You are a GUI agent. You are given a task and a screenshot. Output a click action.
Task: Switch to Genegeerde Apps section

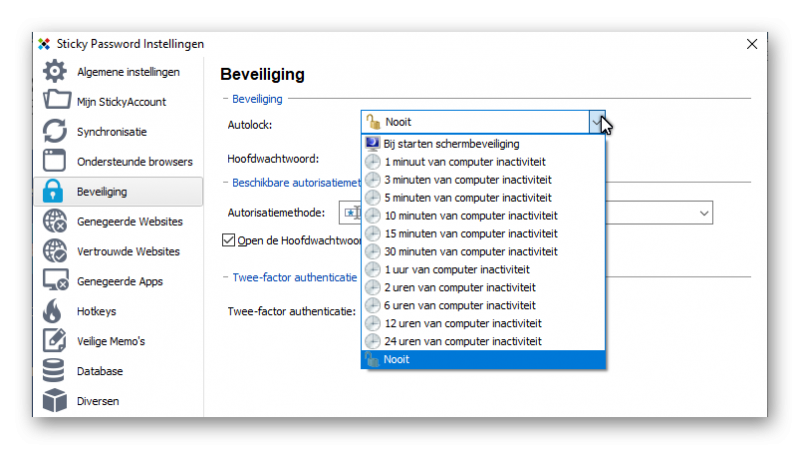click(119, 282)
